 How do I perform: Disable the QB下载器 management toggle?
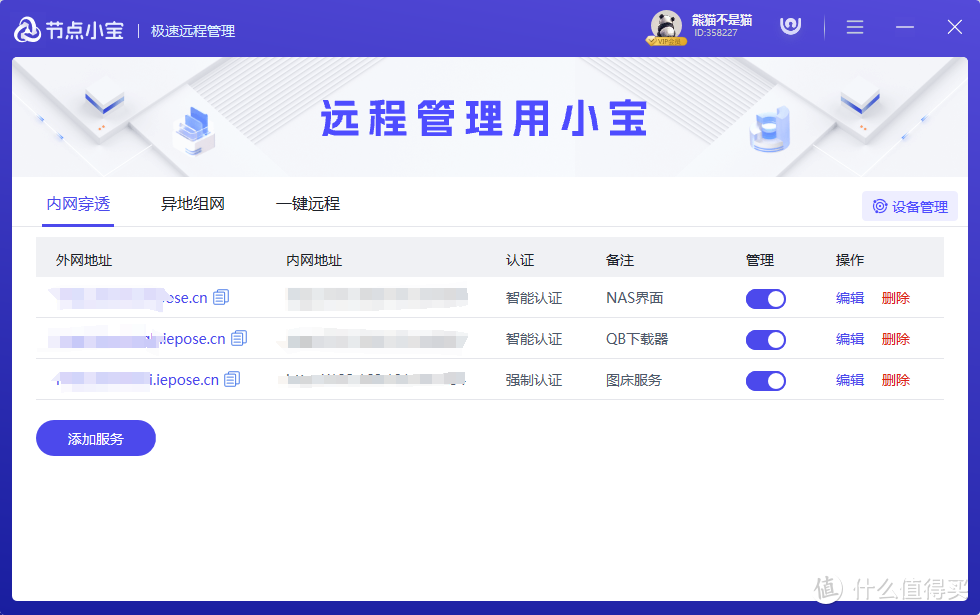tap(765, 338)
